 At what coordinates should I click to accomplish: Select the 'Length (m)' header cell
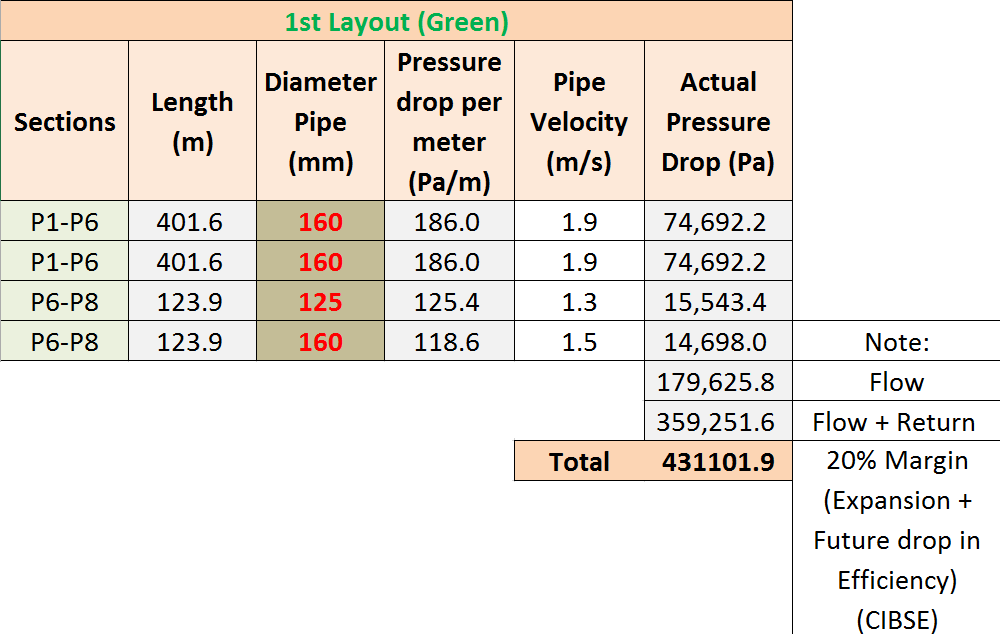[x=192, y=122]
